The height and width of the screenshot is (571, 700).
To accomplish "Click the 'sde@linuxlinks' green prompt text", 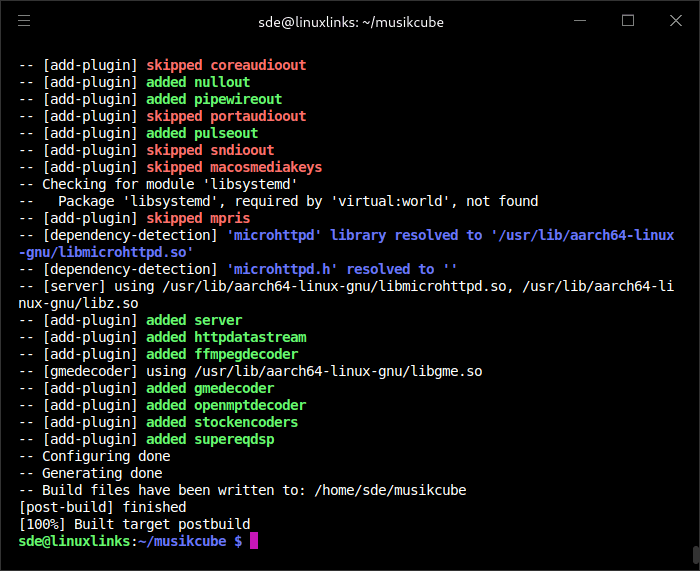I will pyautogui.click(x=75, y=541).
